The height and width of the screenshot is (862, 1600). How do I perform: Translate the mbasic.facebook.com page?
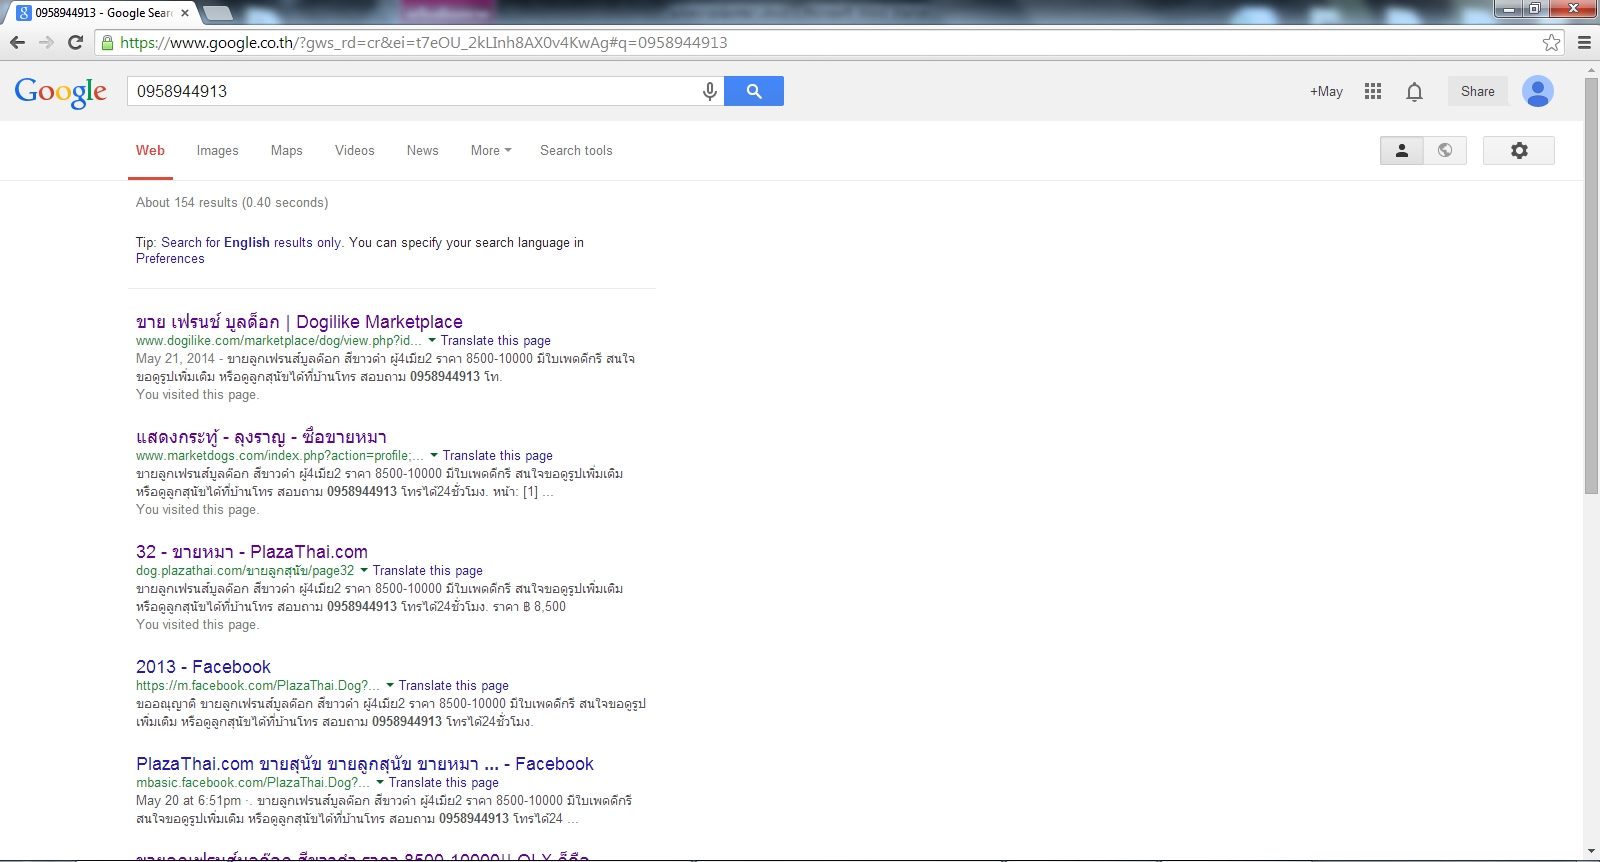[444, 782]
